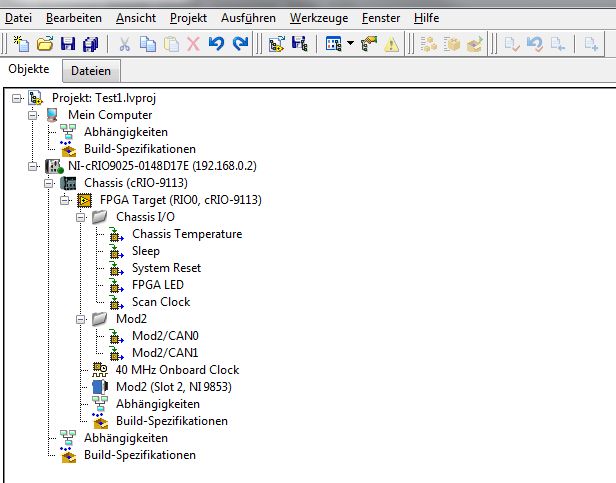Click the Save project items icon before filter view
Image resolution: width=616 pixels, height=483 pixels.
click(300, 44)
